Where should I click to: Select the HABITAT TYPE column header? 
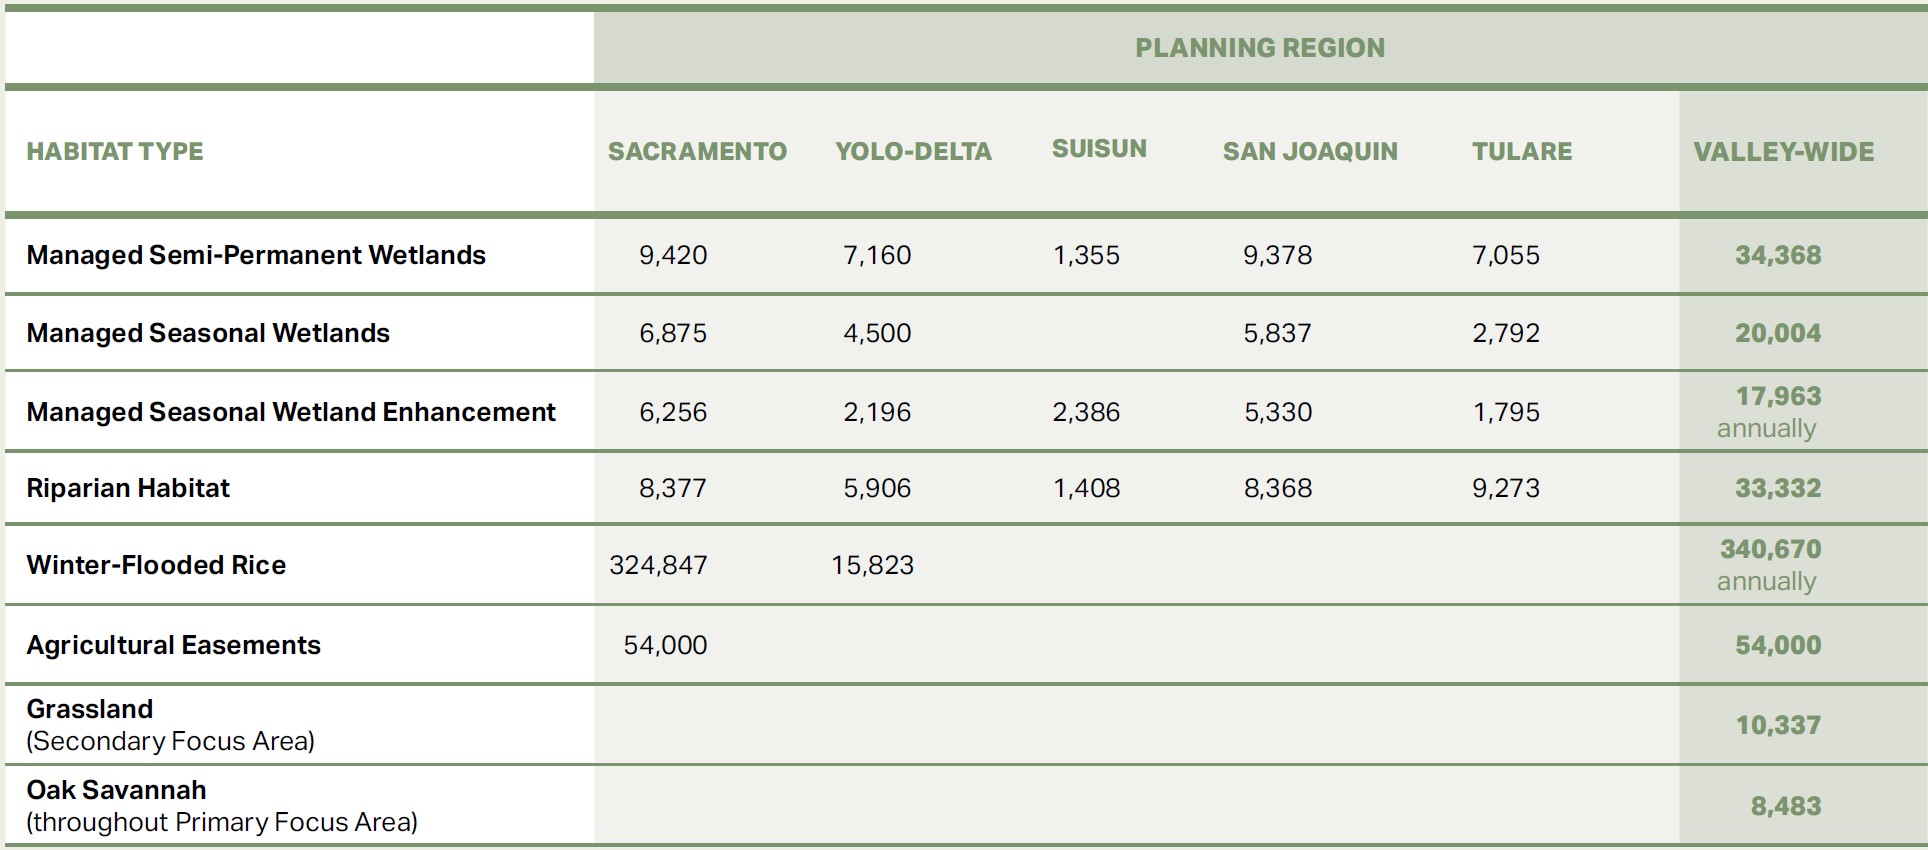coord(115,151)
